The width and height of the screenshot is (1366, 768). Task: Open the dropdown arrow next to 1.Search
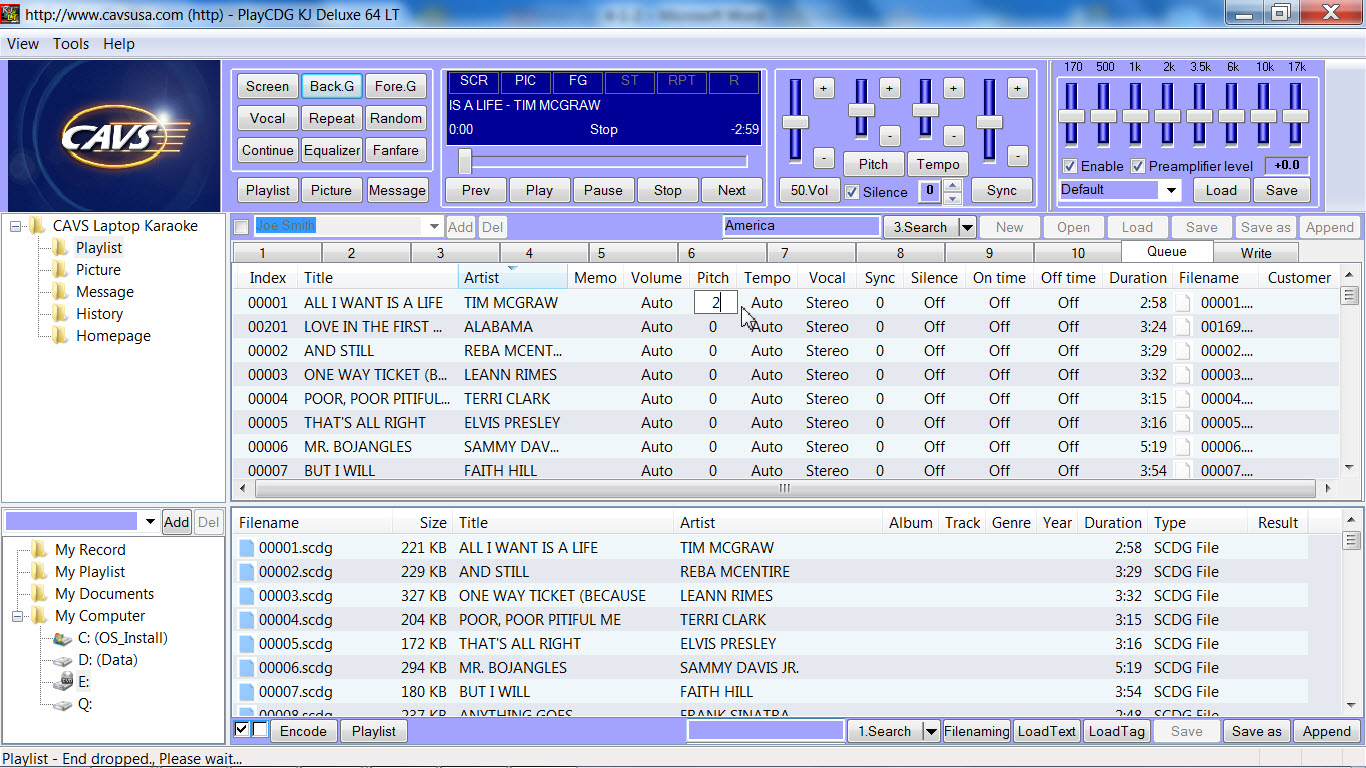(931, 731)
